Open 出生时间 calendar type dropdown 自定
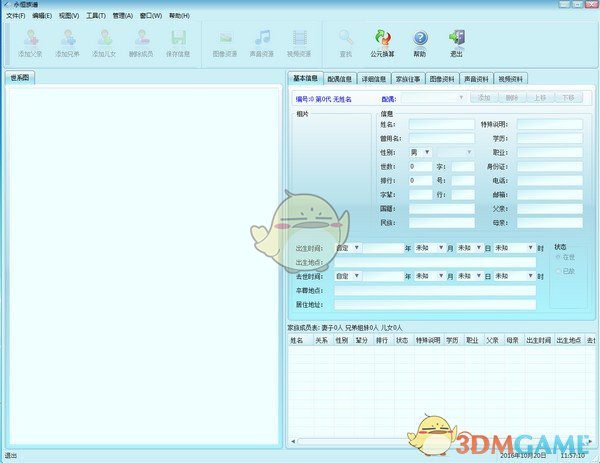This screenshot has width=600, height=463. (348, 248)
